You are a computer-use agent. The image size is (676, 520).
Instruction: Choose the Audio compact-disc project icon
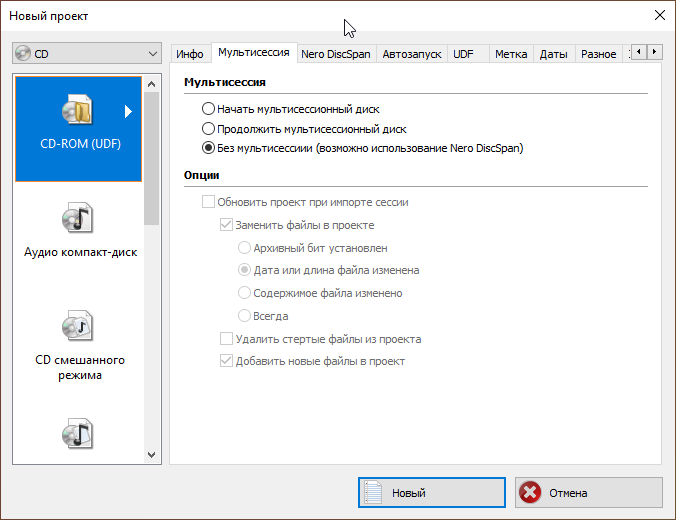[77, 218]
